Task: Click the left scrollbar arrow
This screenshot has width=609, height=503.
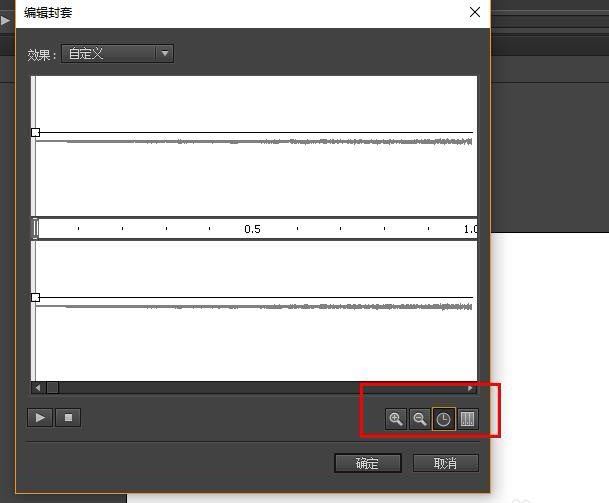Action: pyautogui.click(x=38, y=388)
